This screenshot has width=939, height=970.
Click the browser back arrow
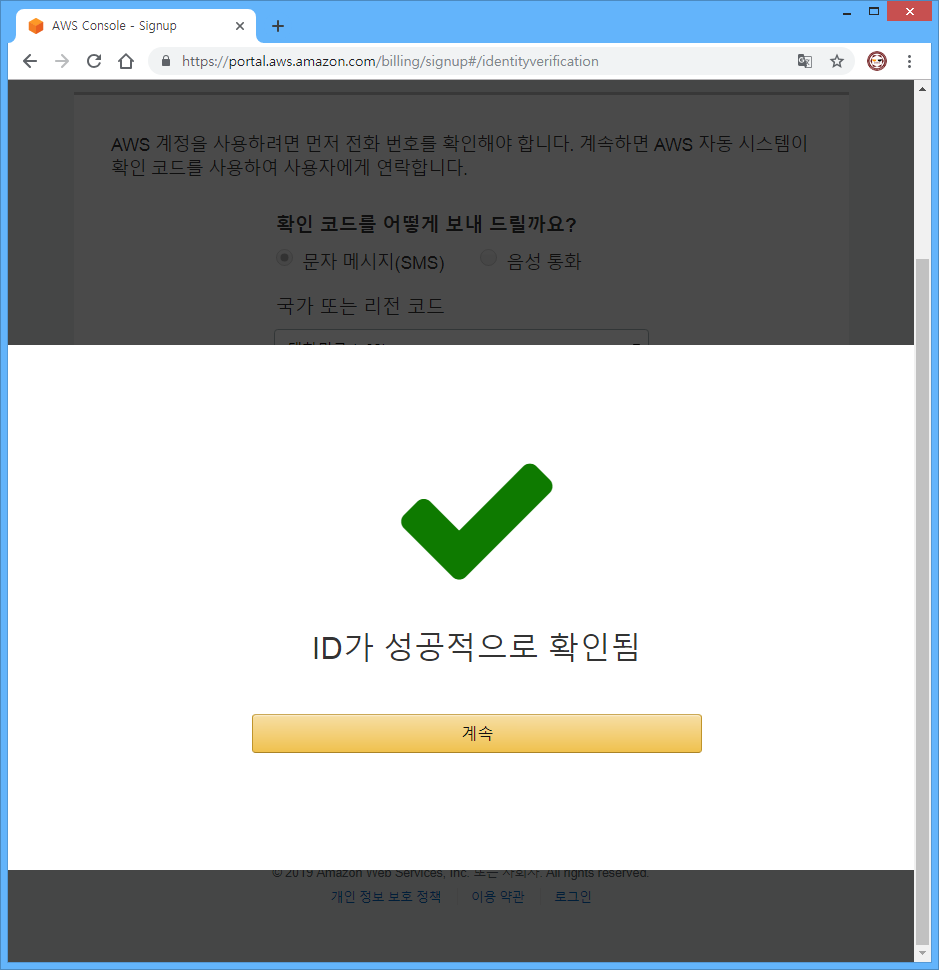pyautogui.click(x=30, y=61)
